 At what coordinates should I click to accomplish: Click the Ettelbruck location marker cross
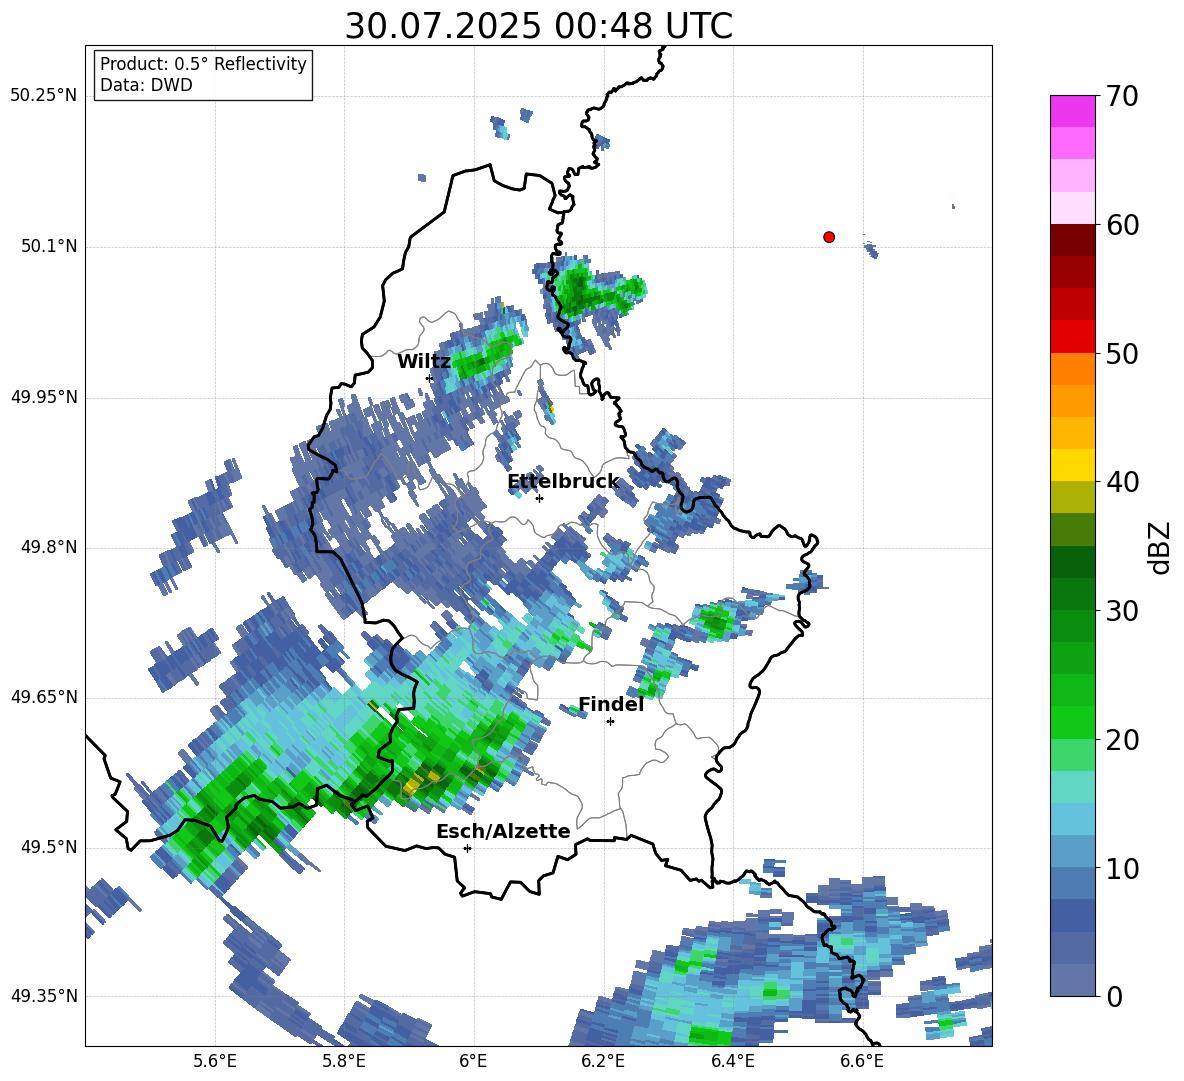(539, 498)
